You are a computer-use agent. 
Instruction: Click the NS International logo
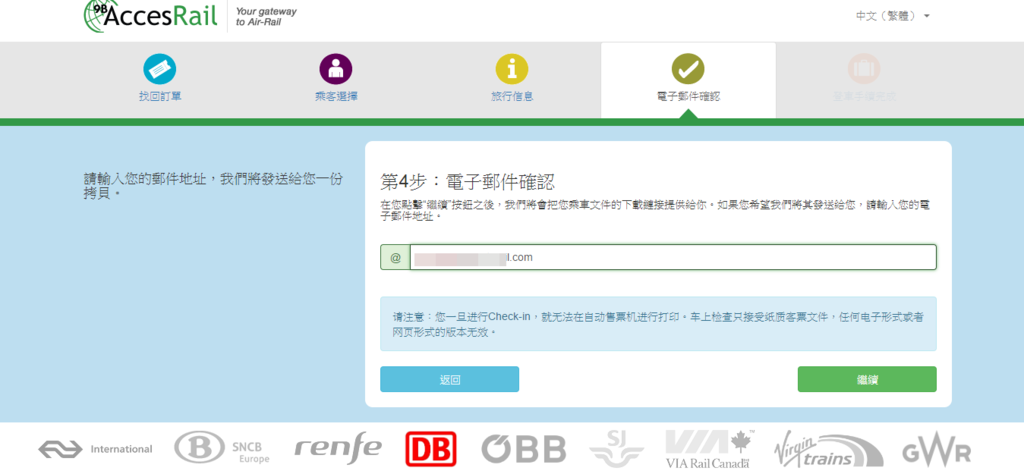95,449
